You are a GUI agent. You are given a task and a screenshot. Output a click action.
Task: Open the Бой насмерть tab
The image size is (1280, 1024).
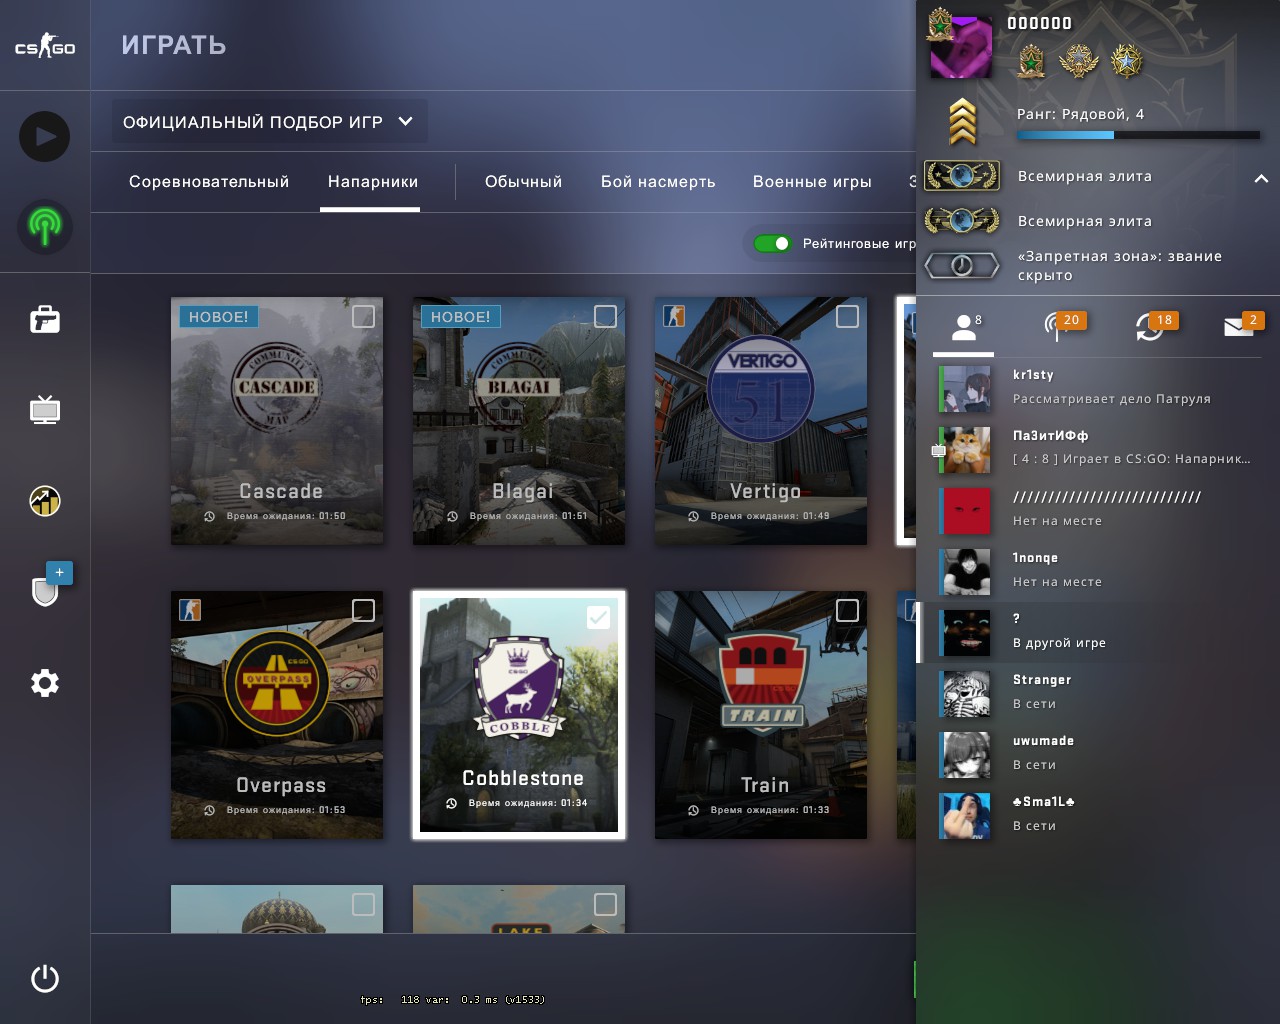click(658, 182)
